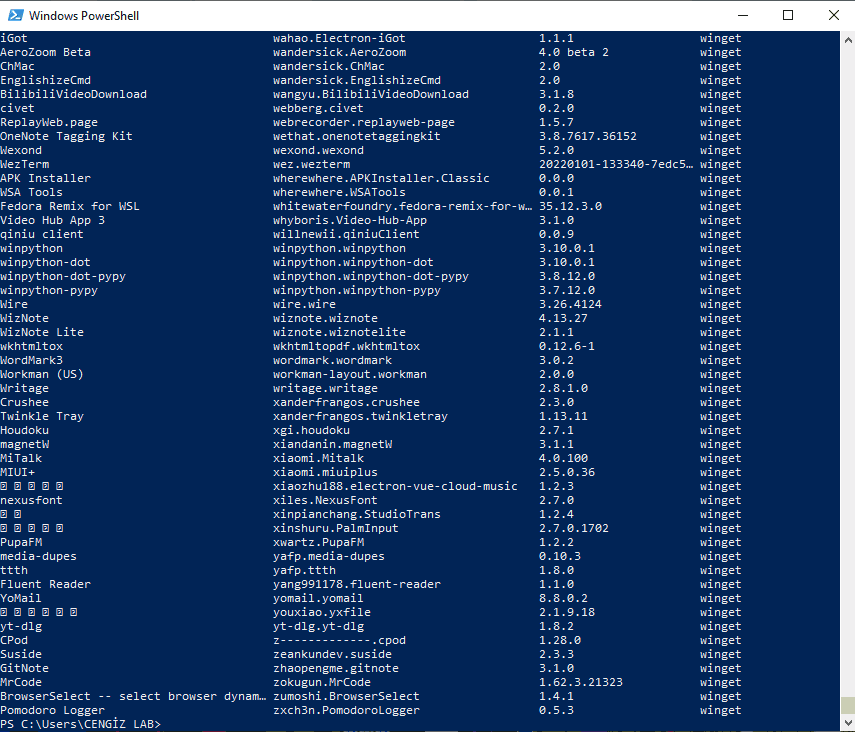
Task: Click 'xiaozhu188.electron-vue-cloud-music' ID
Action: [x=395, y=486]
